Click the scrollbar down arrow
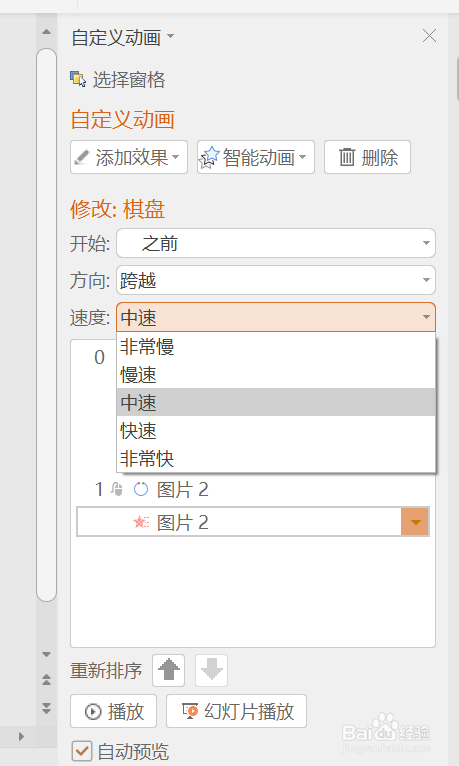Screen dimensions: 459x766 (46, 654)
